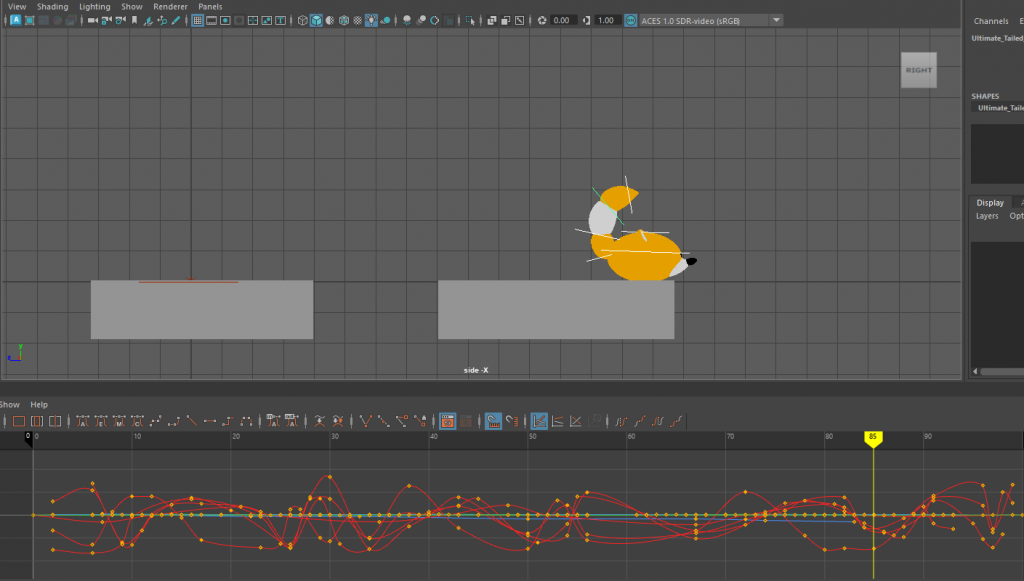This screenshot has height=581, width=1024.
Task: Toggle Wireframe on Shaded icon
Action: 344,20
